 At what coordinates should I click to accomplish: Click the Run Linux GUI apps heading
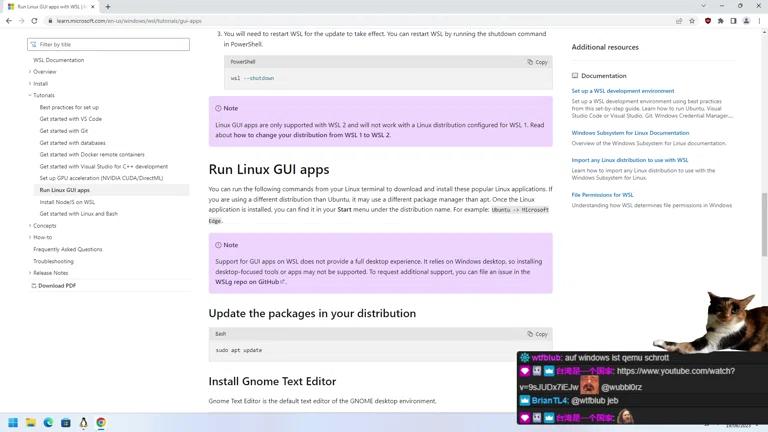269,169
